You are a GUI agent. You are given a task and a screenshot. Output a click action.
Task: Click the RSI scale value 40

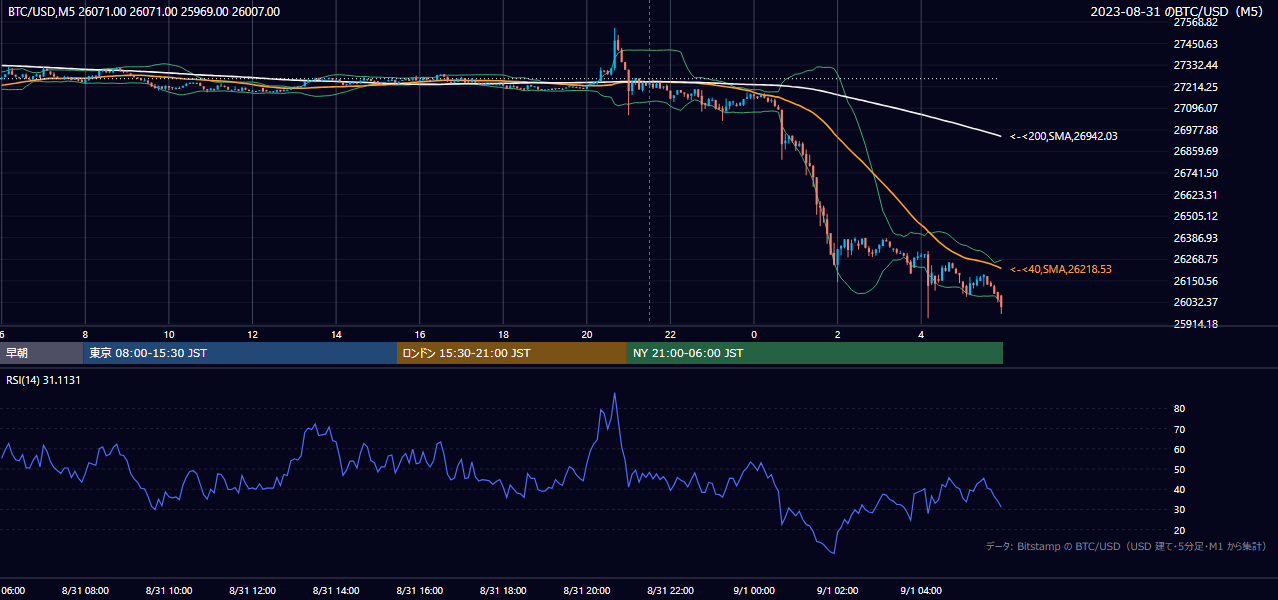pyautogui.click(x=1179, y=489)
